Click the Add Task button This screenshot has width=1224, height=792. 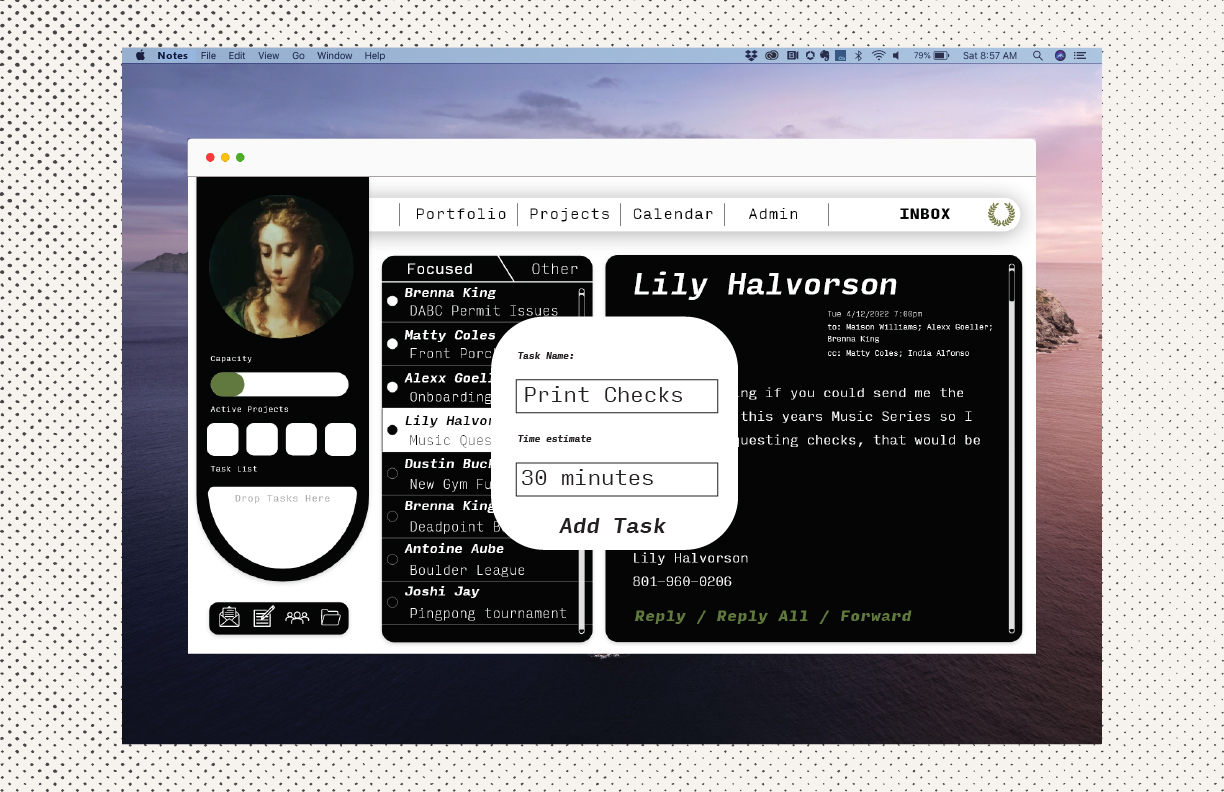click(613, 526)
